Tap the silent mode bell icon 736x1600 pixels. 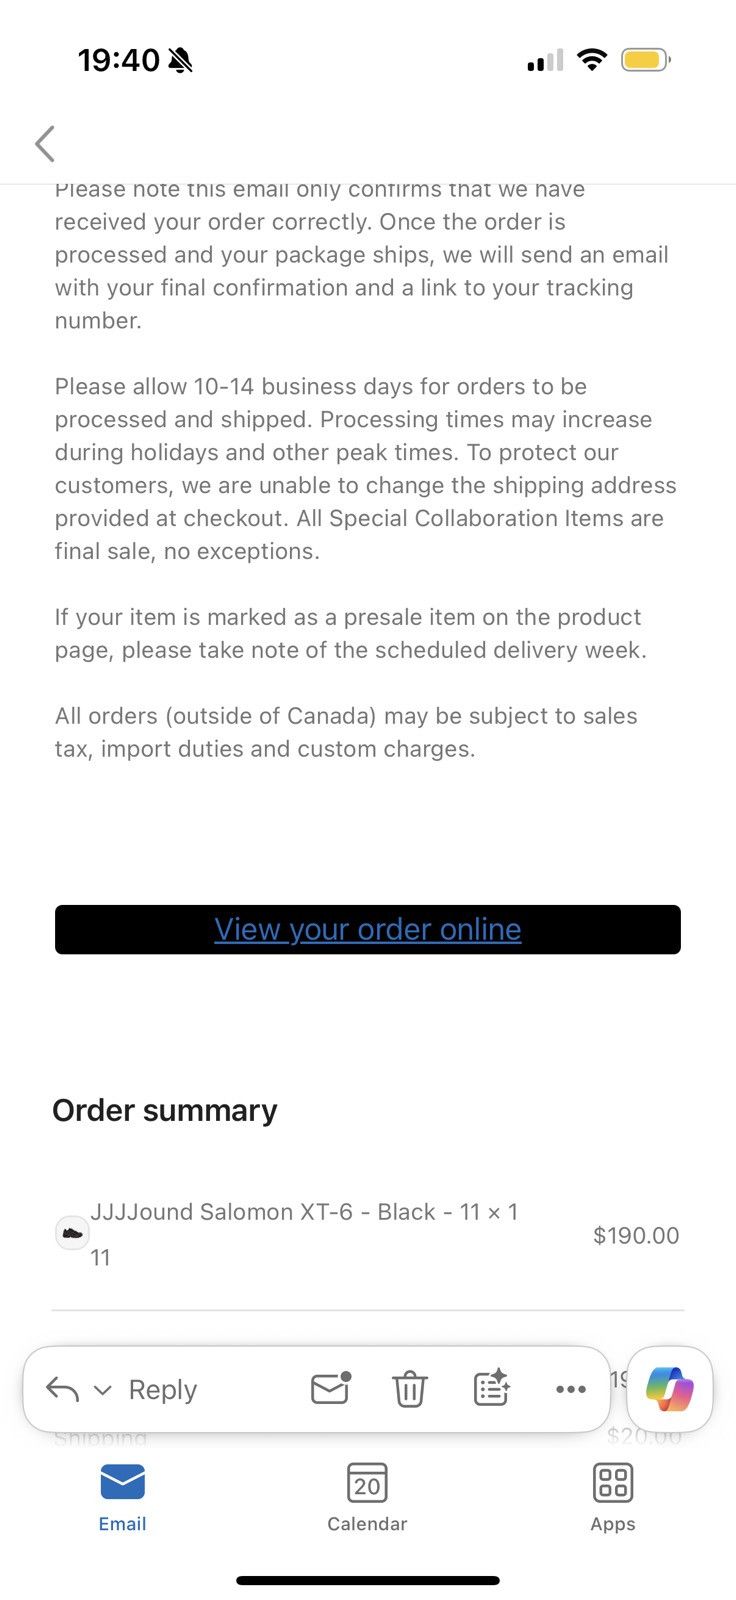tap(181, 61)
